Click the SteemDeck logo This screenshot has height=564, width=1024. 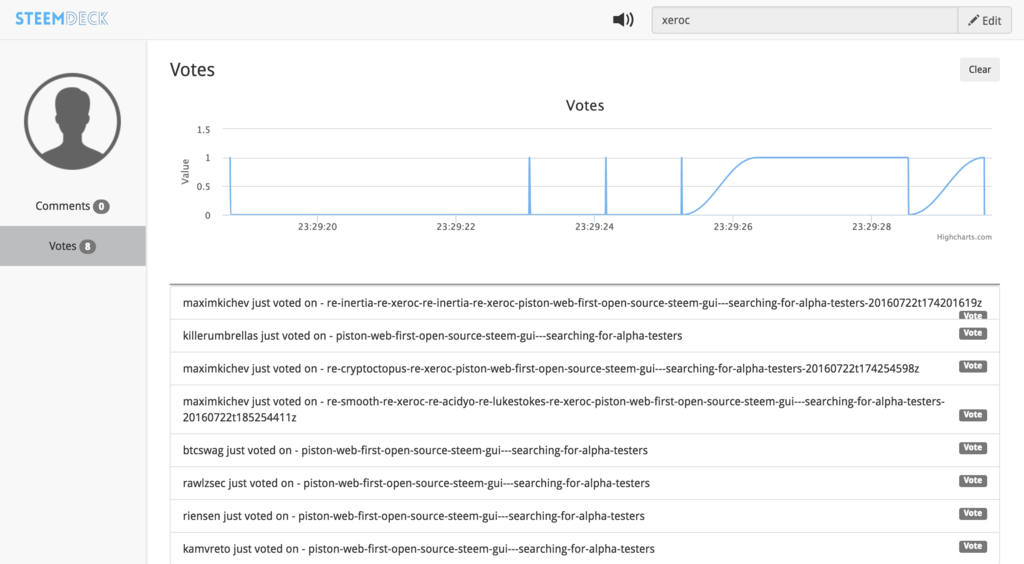62,19
